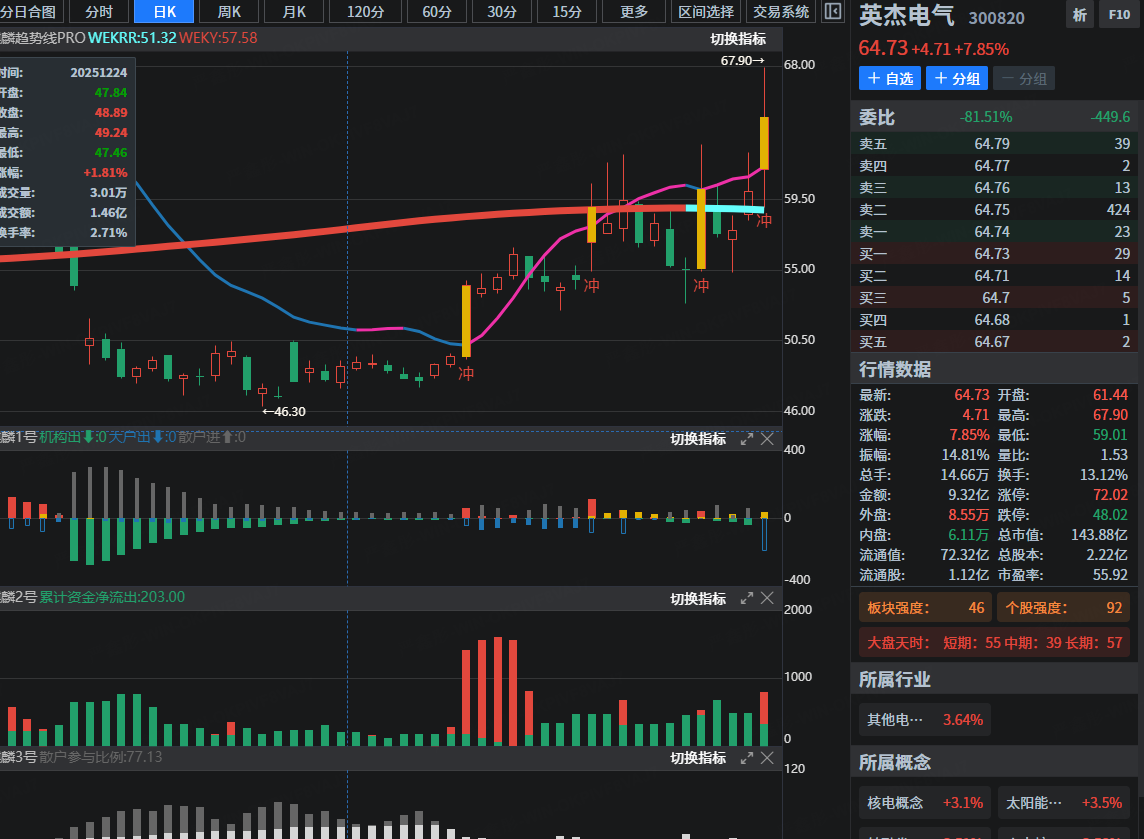This screenshot has height=839, width=1144.
Task: Open the F10 company info page
Action: coord(1117,15)
